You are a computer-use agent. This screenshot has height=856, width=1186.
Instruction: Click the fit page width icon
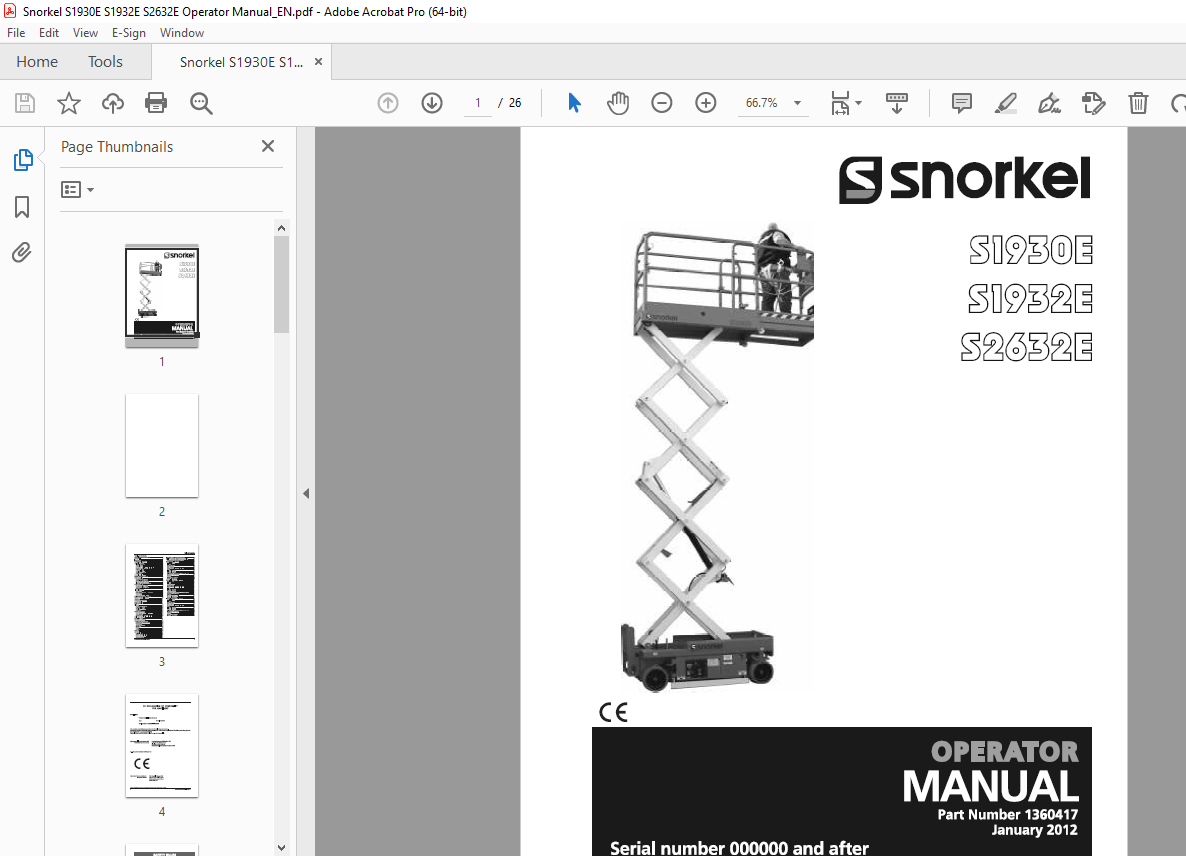[x=840, y=103]
